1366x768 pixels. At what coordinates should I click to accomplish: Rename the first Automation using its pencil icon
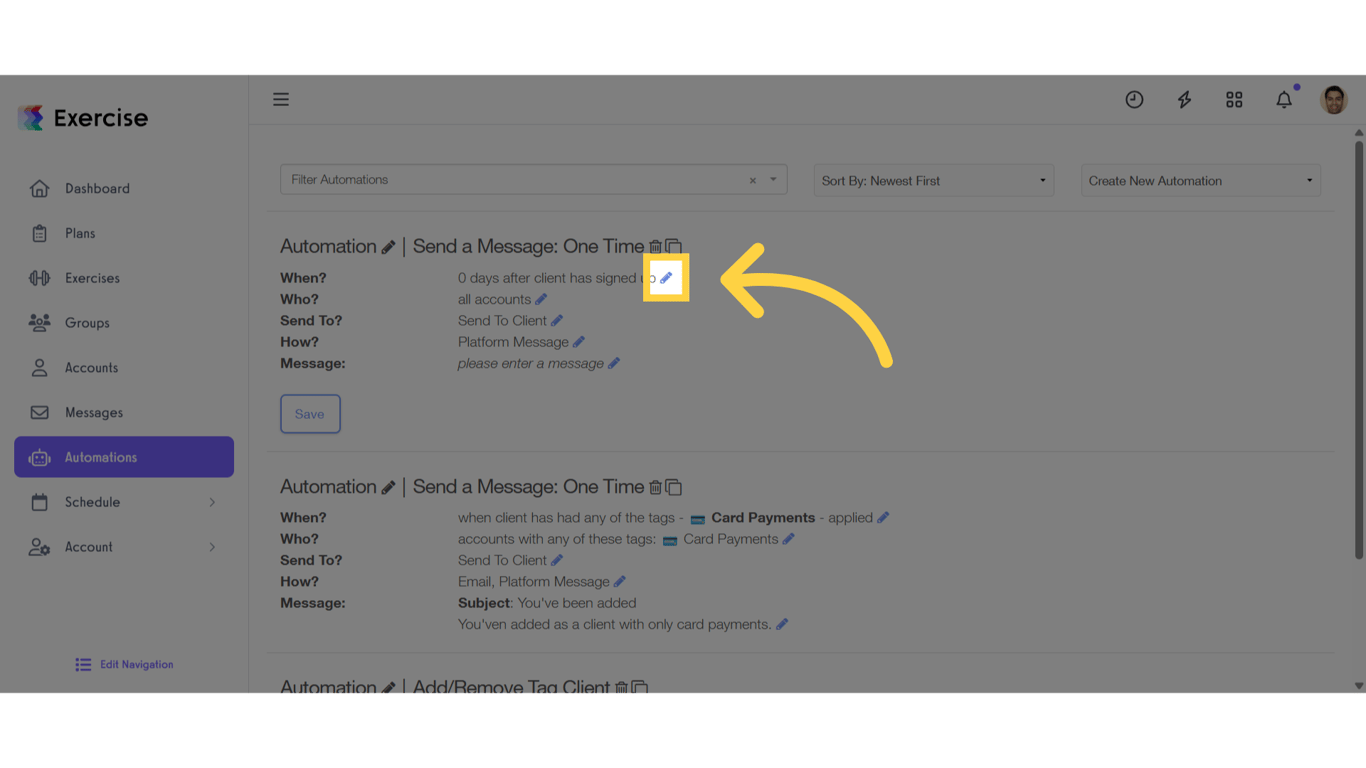coord(390,245)
